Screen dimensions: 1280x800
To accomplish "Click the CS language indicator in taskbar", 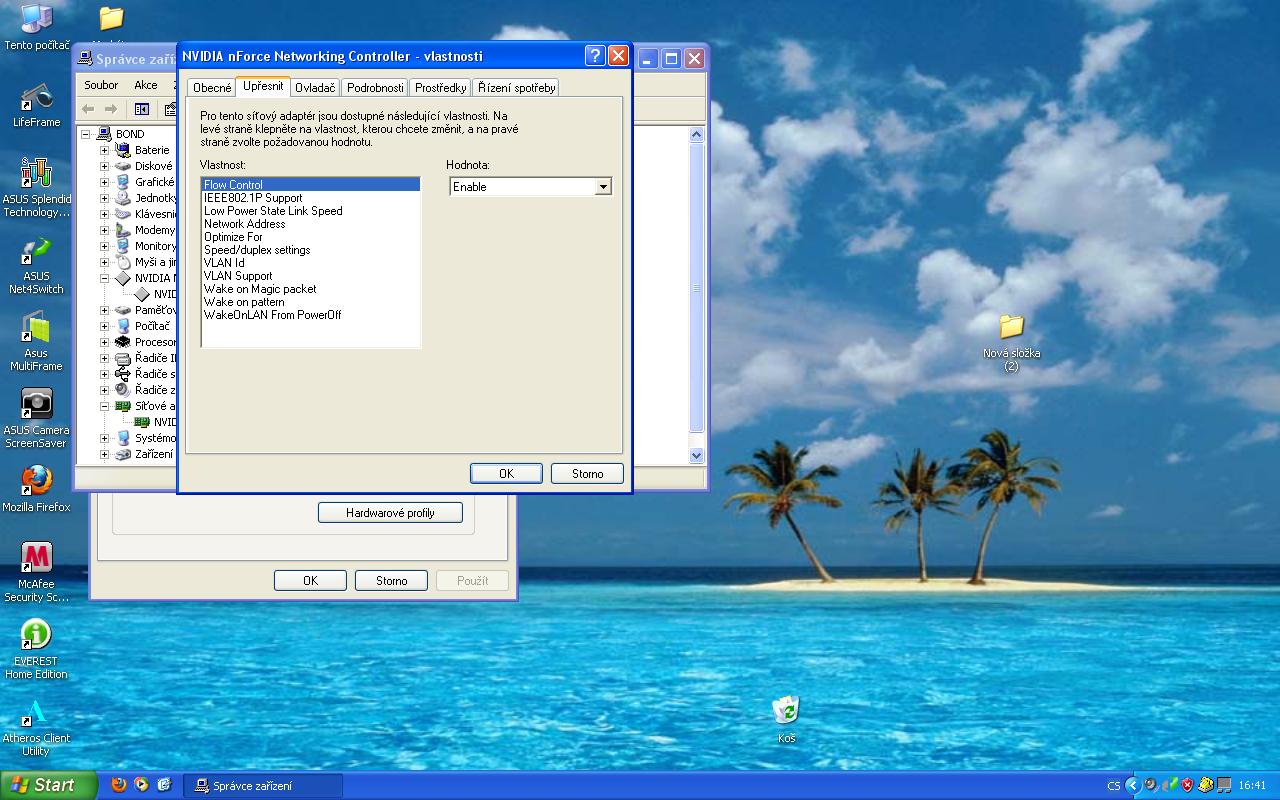I will [x=1114, y=785].
